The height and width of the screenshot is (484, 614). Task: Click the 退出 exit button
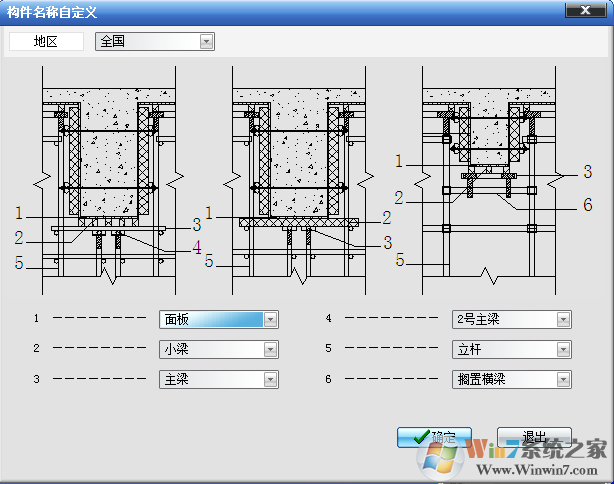pyautogui.click(x=534, y=437)
